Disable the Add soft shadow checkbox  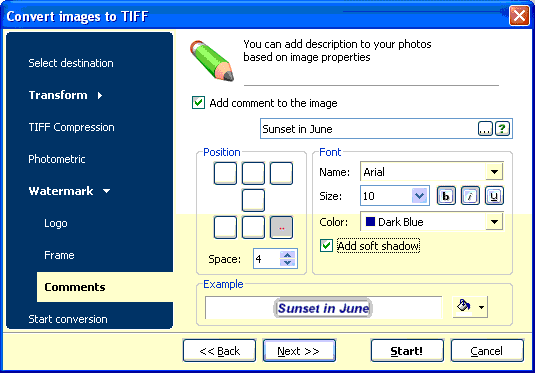click(326, 246)
